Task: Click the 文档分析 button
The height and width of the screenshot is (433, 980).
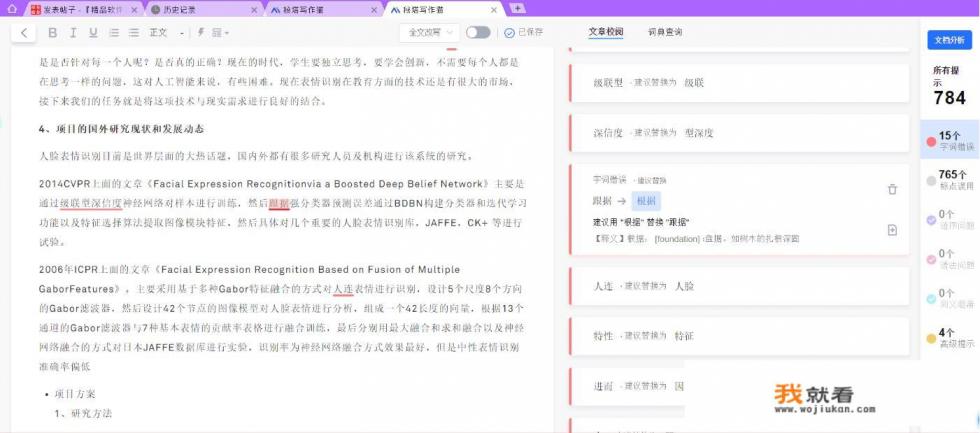Action: (x=949, y=40)
